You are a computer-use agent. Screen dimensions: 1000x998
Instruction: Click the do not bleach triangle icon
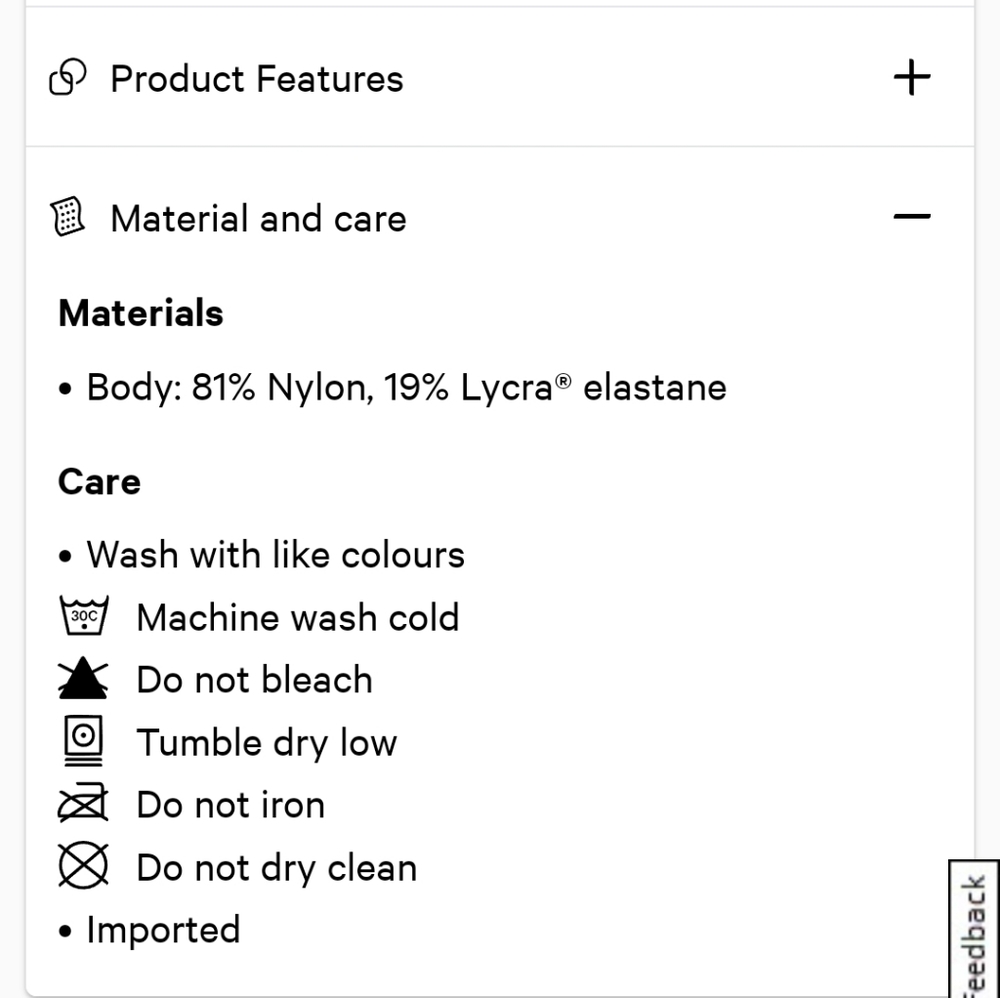tap(83, 678)
